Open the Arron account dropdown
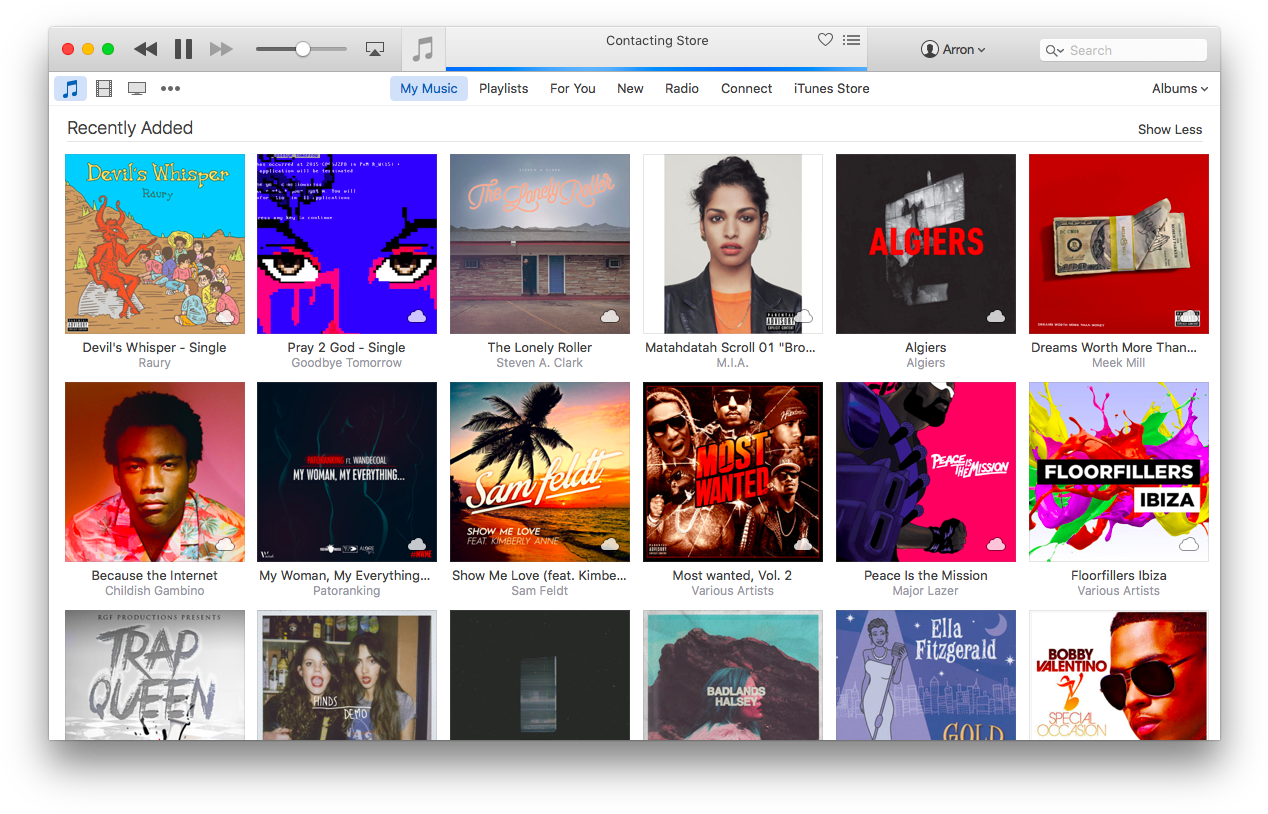The image size is (1268, 814). pyautogui.click(x=952, y=48)
